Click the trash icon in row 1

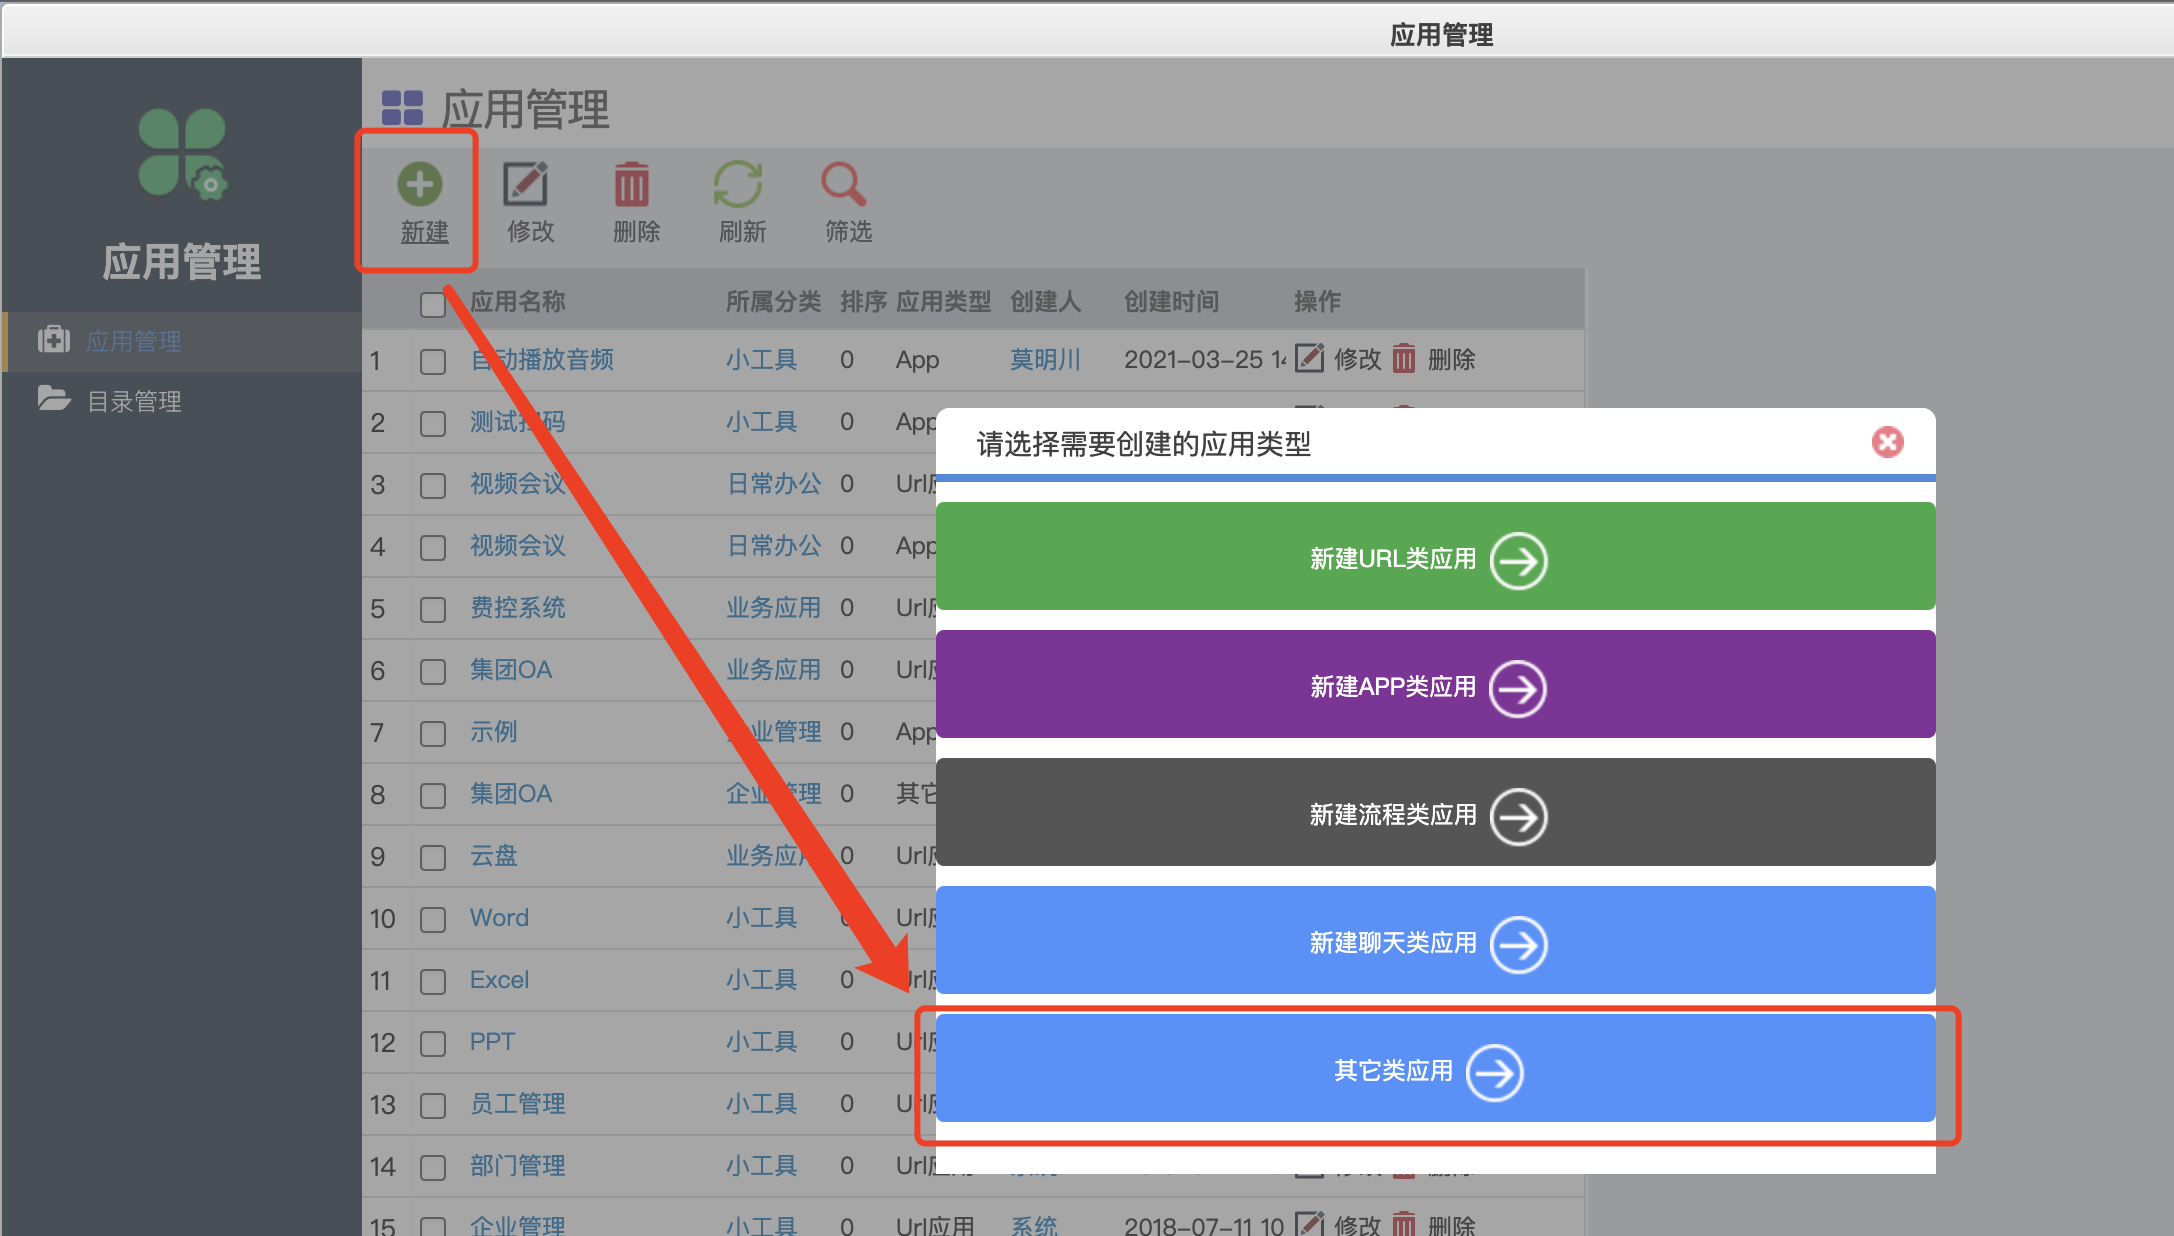1404,359
